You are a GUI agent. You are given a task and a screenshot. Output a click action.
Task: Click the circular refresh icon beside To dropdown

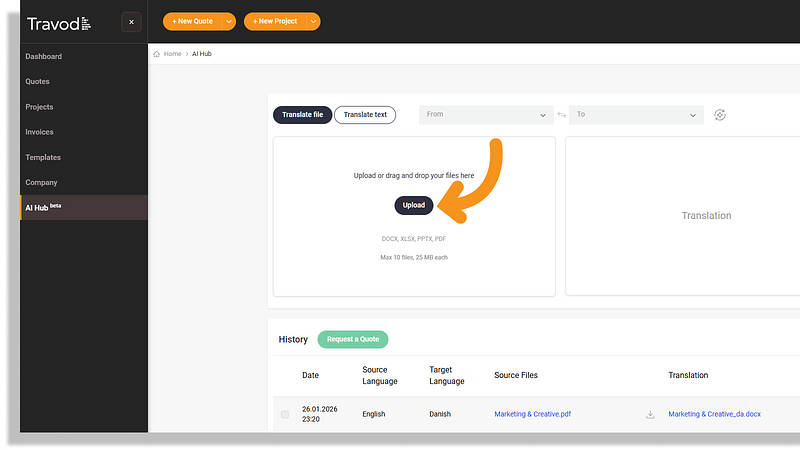point(720,115)
